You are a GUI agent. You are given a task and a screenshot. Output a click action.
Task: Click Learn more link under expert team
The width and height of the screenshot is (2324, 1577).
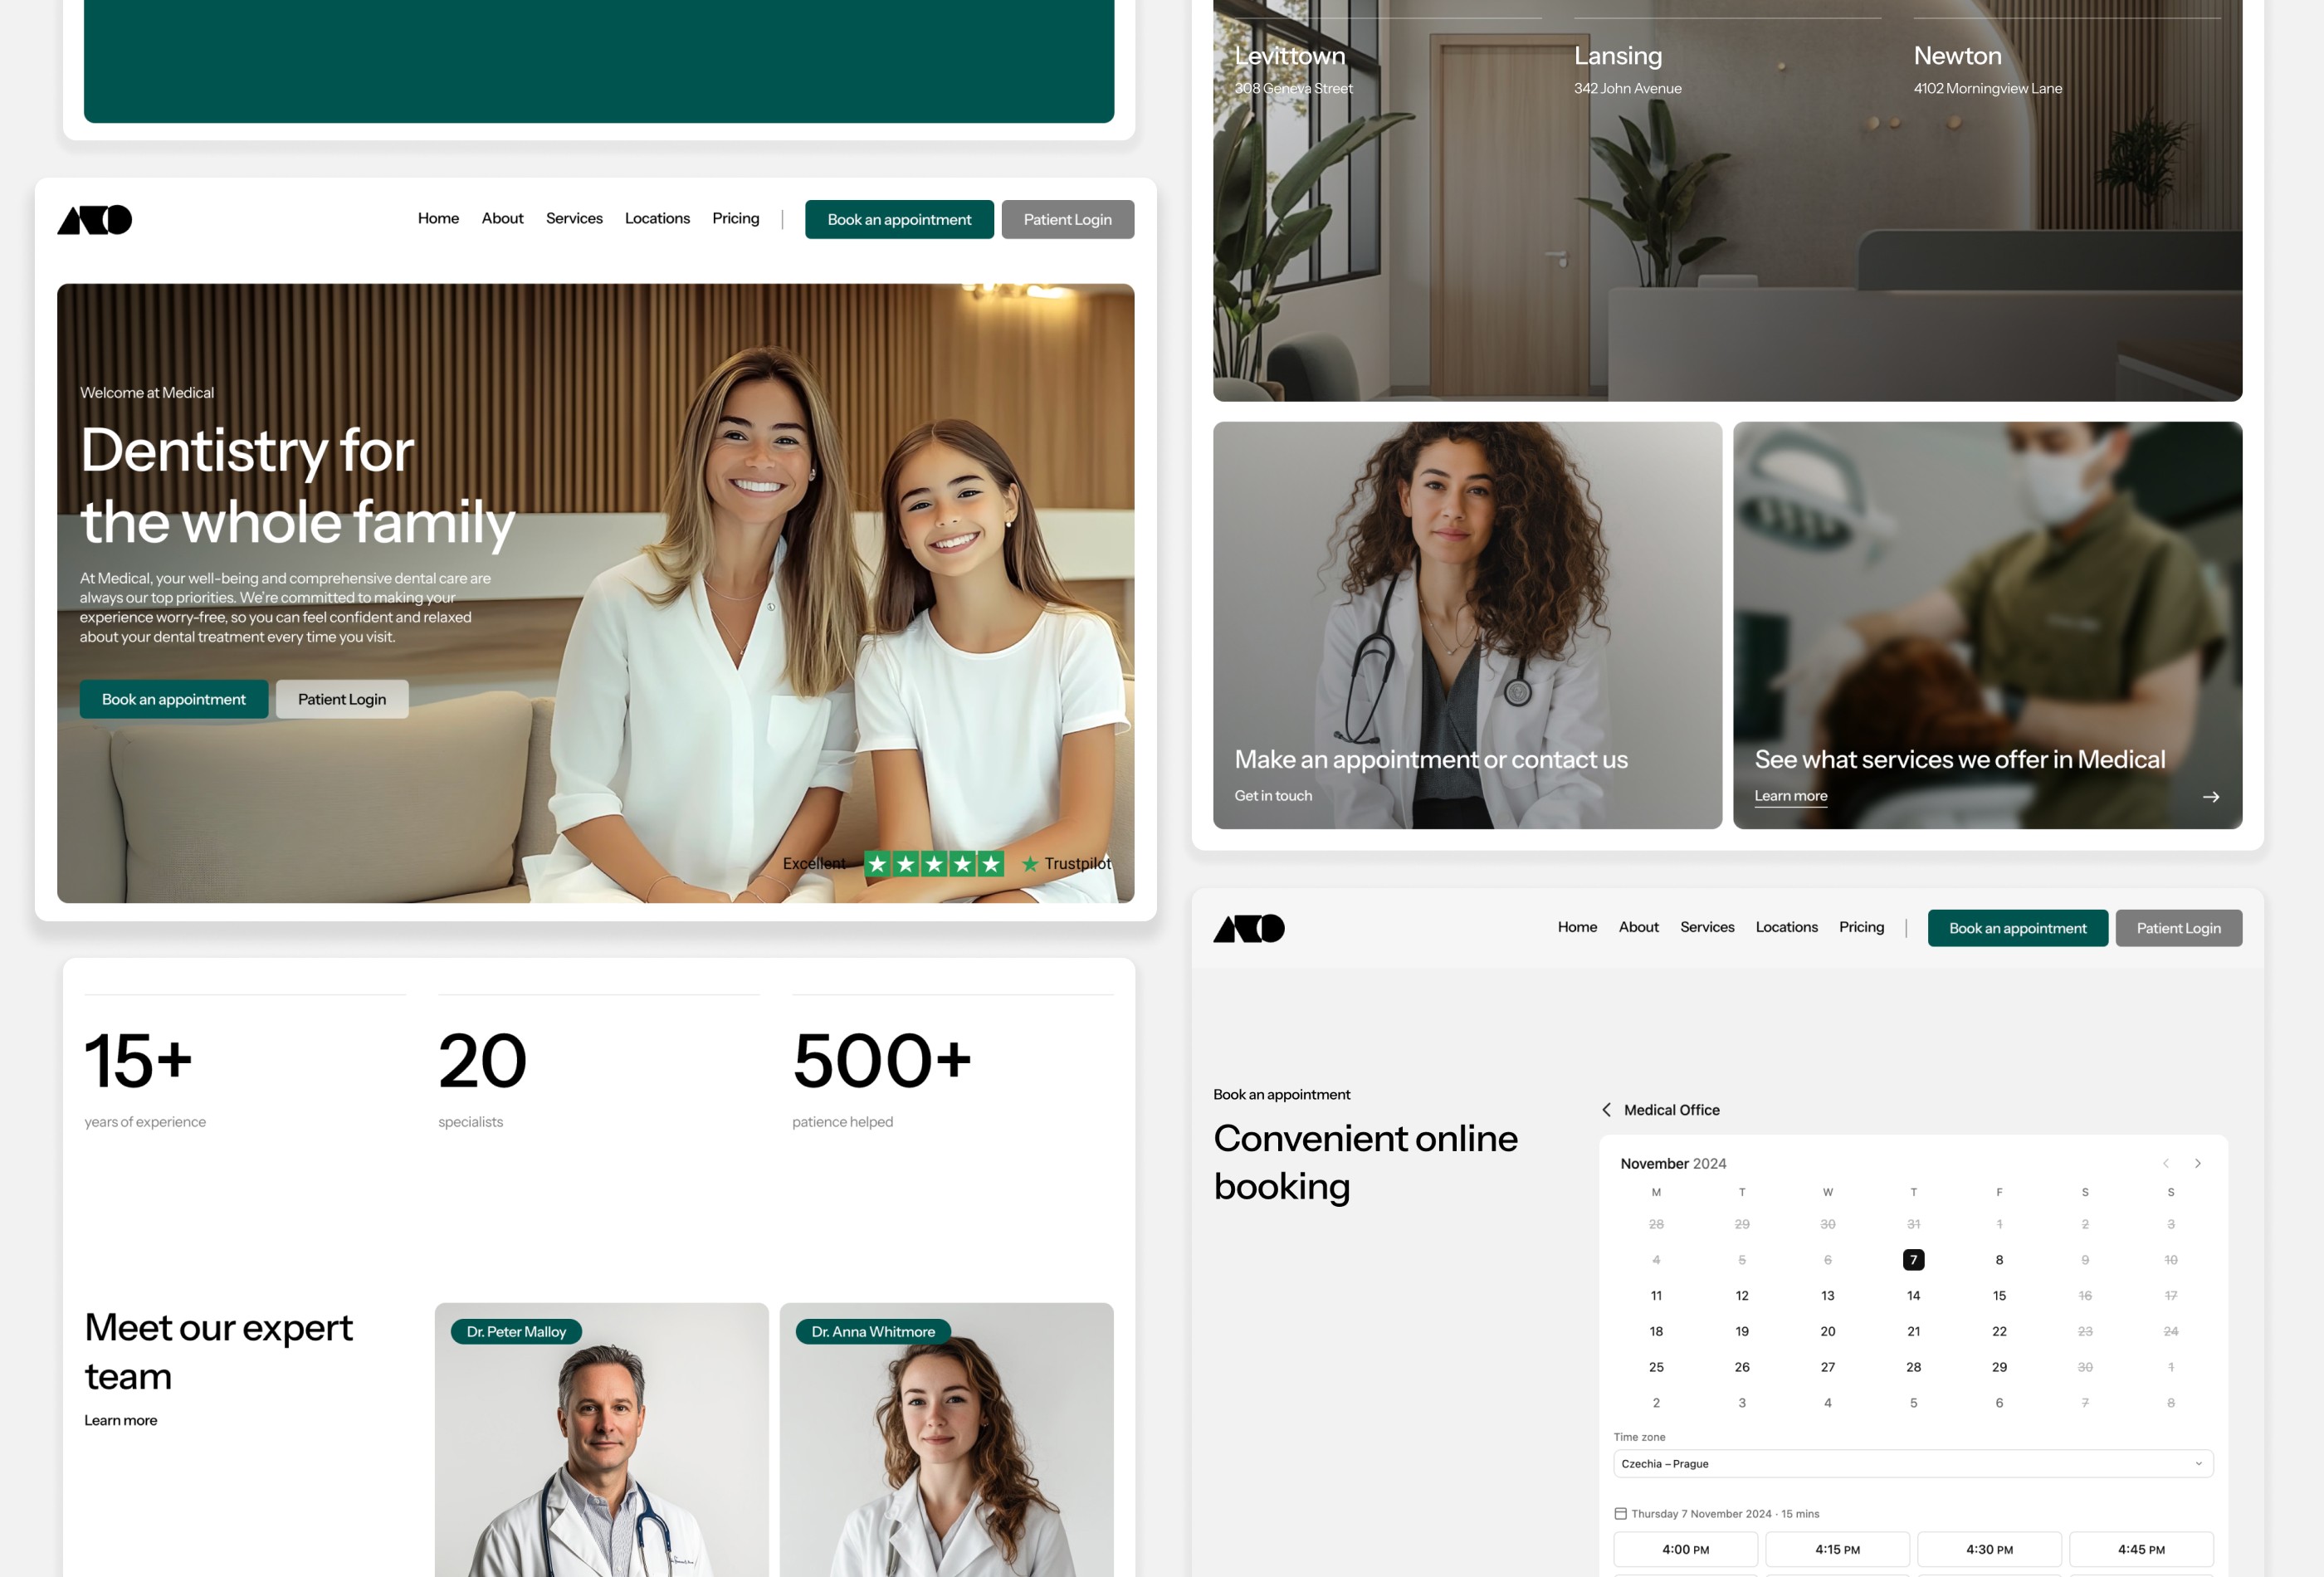pyautogui.click(x=120, y=1420)
